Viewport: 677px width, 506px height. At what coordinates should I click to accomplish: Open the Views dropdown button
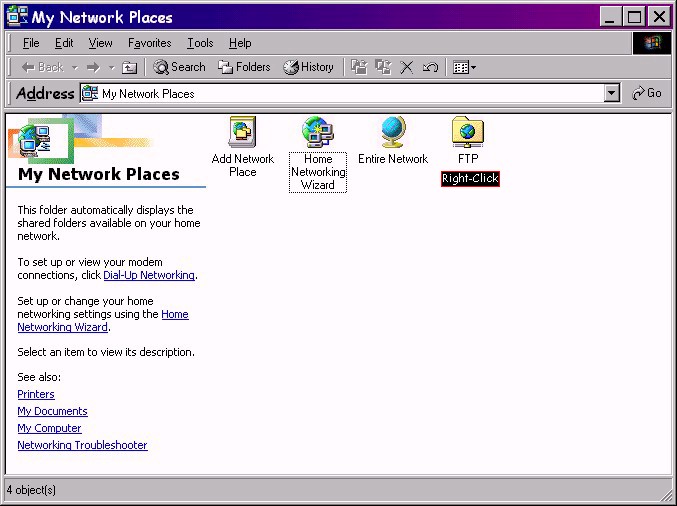[464, 67]
